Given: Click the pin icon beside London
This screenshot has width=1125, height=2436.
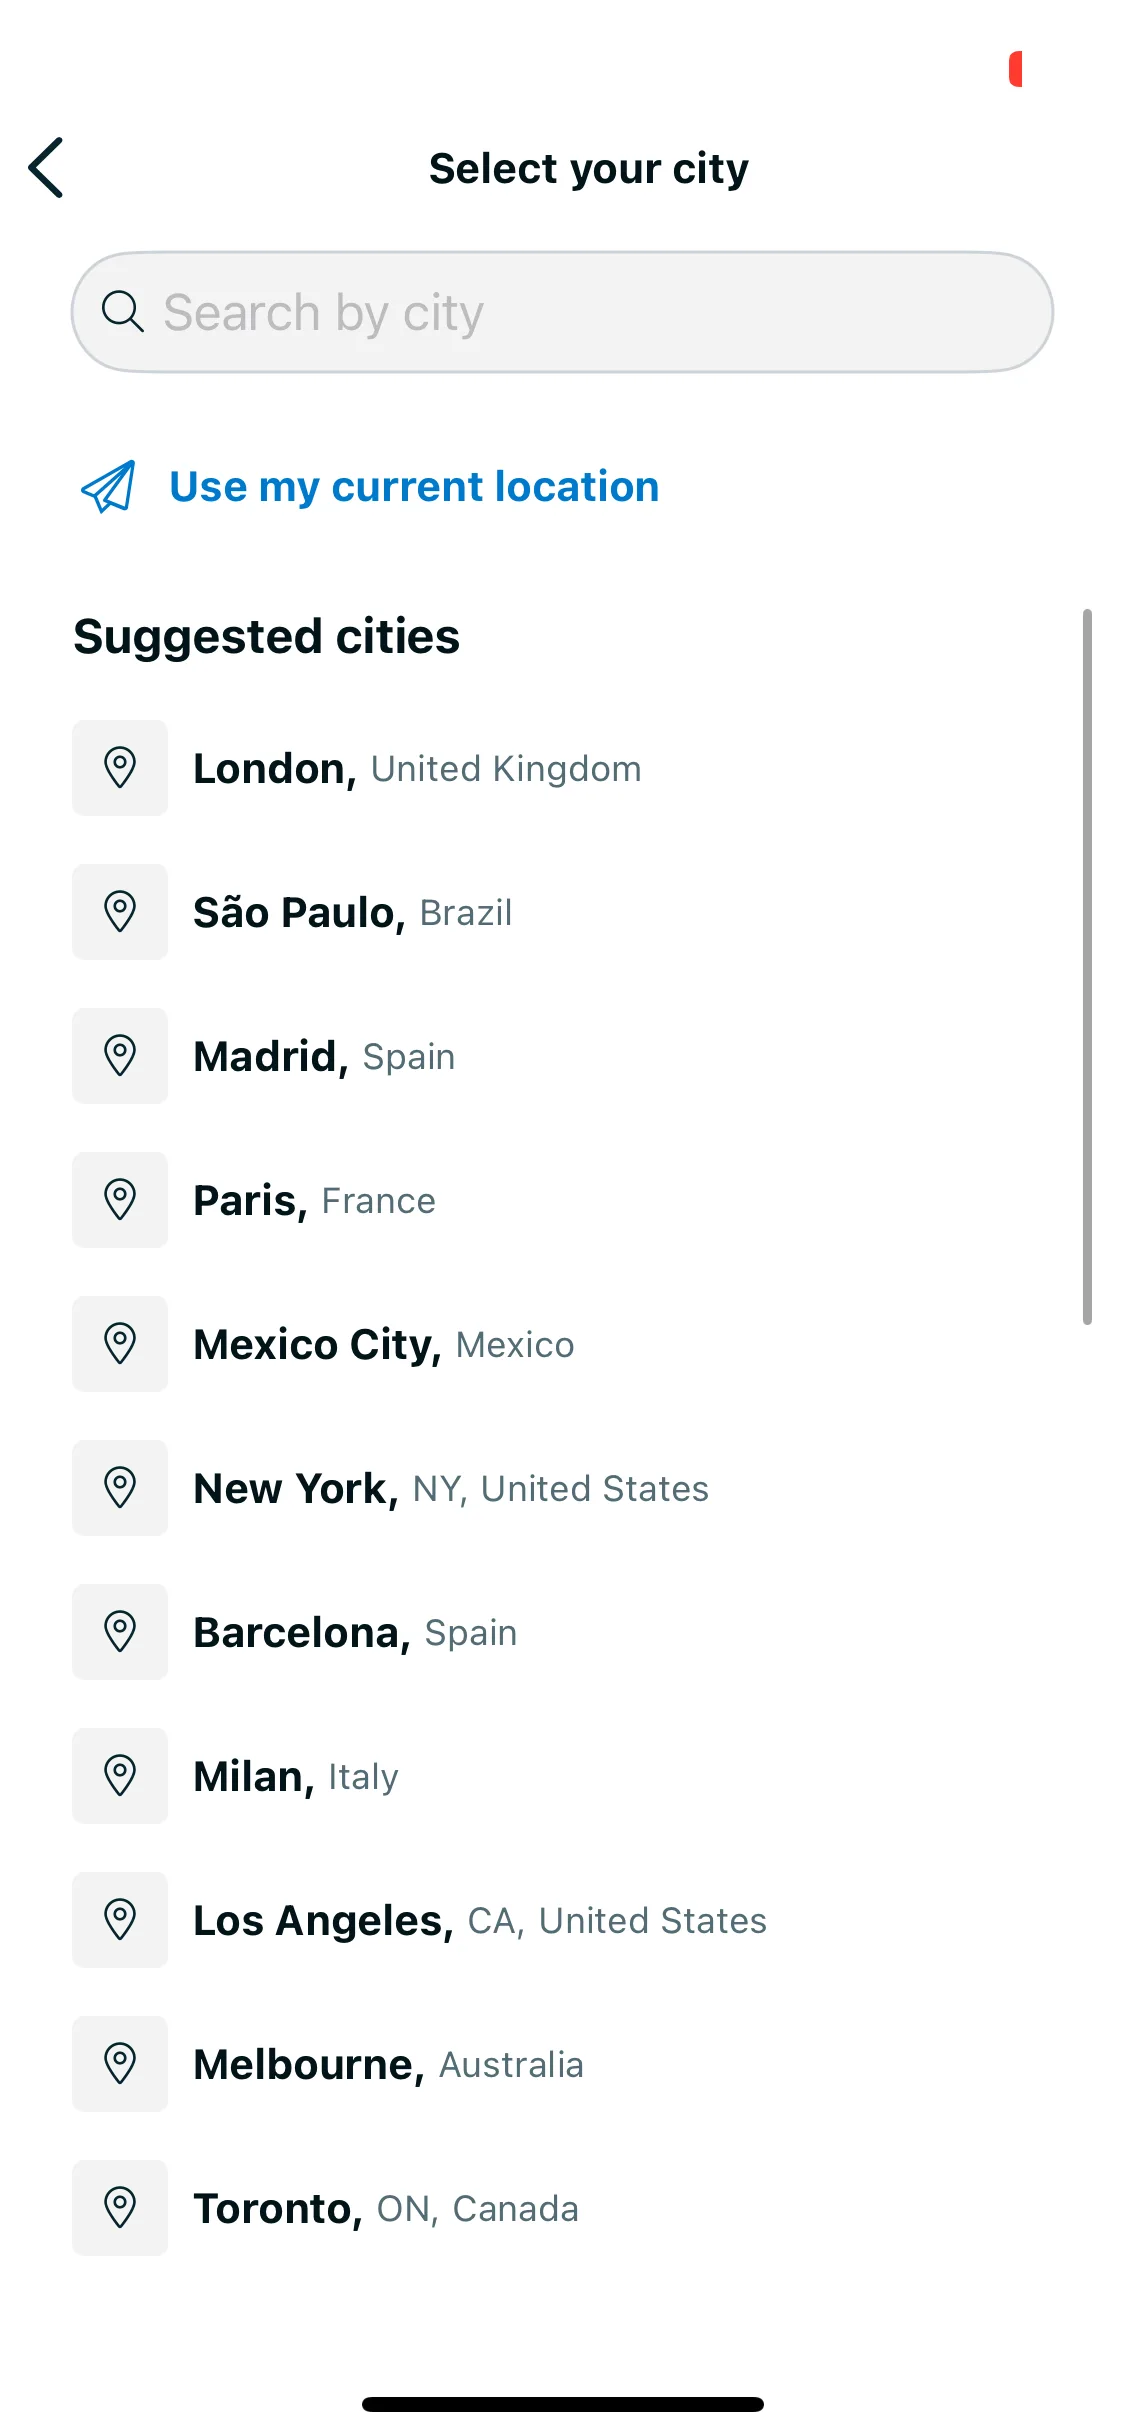Looking at the screenshot, I should pos(120,768).
